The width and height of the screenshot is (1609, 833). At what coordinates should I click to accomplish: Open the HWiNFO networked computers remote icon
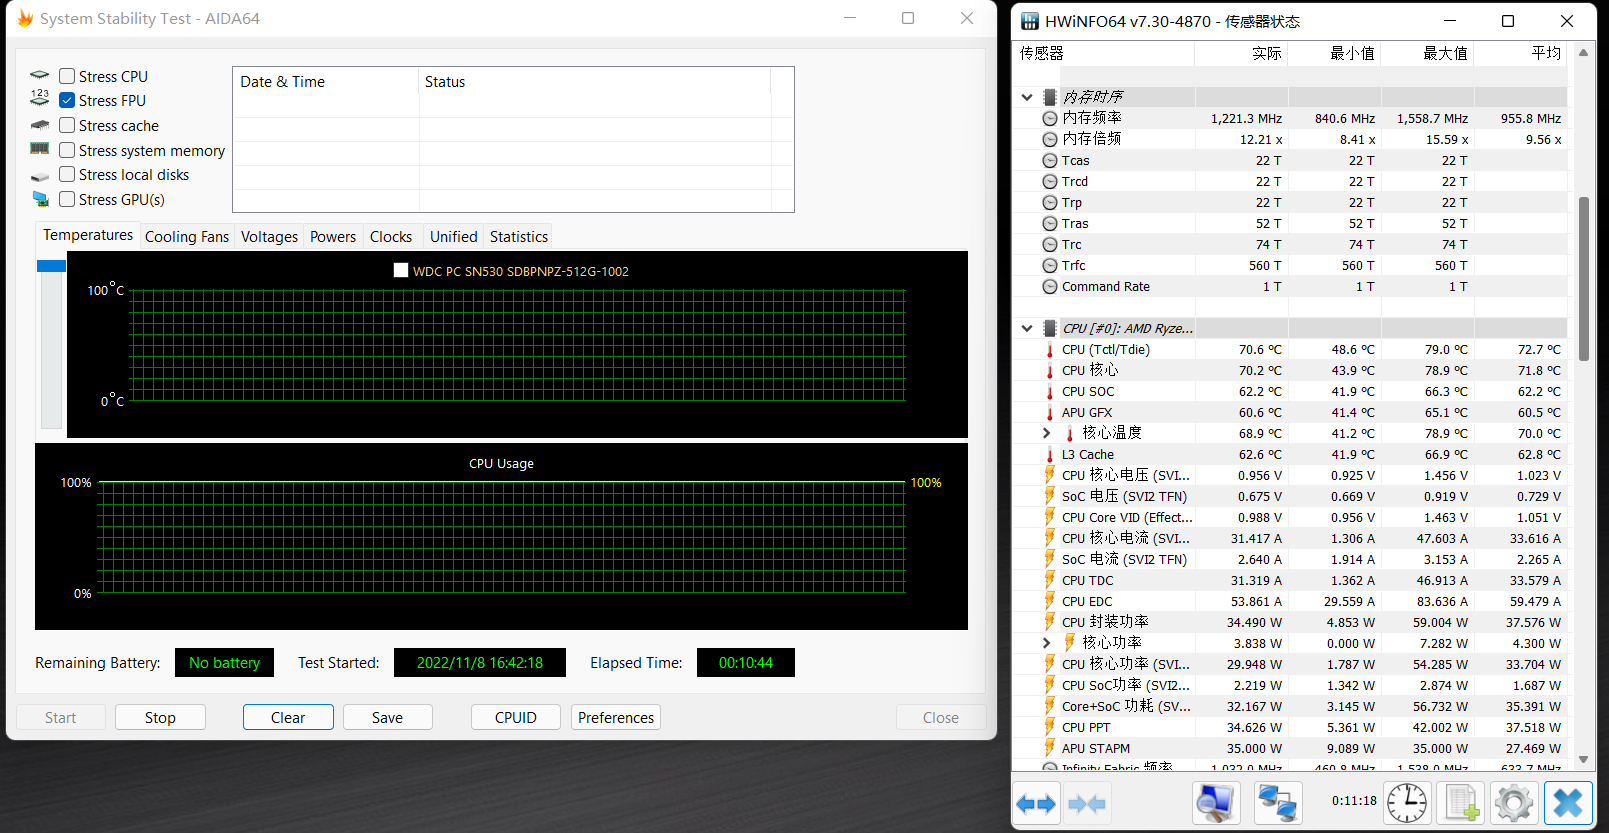point(1277,802)
